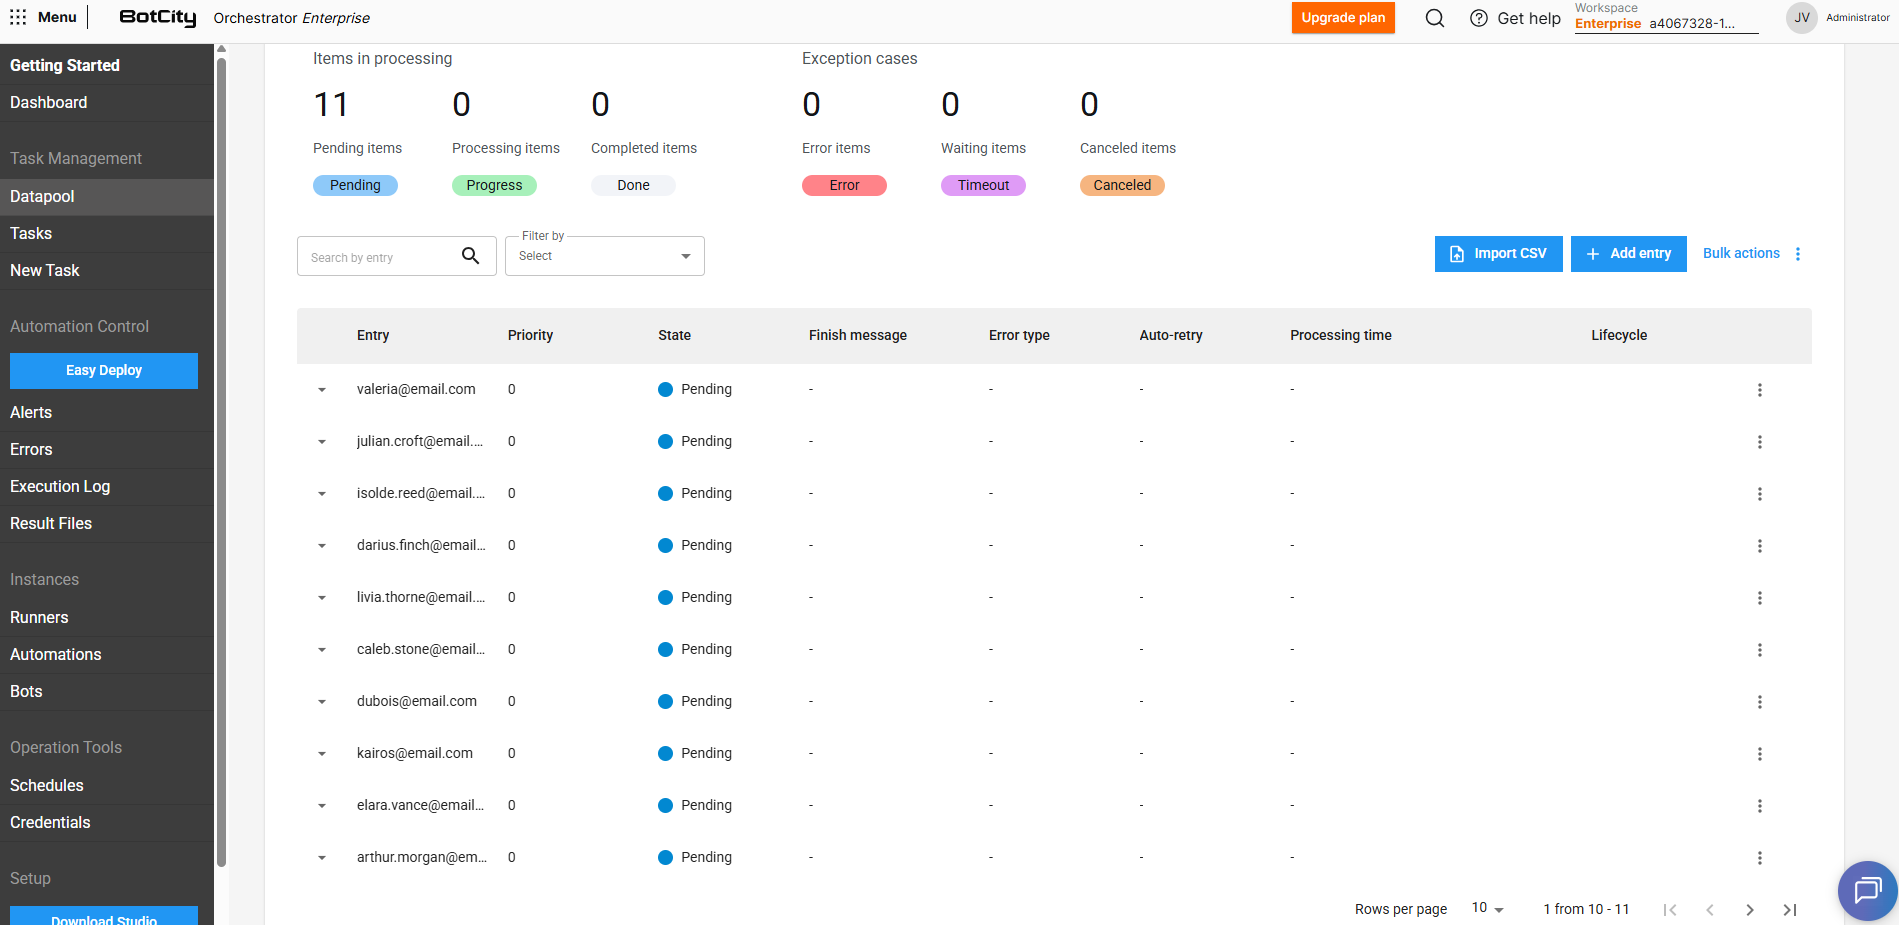Screen dimensions: 1899x925
Task: Navigate to Execution Log in sidebar
Action: click(x=60, y=486)
